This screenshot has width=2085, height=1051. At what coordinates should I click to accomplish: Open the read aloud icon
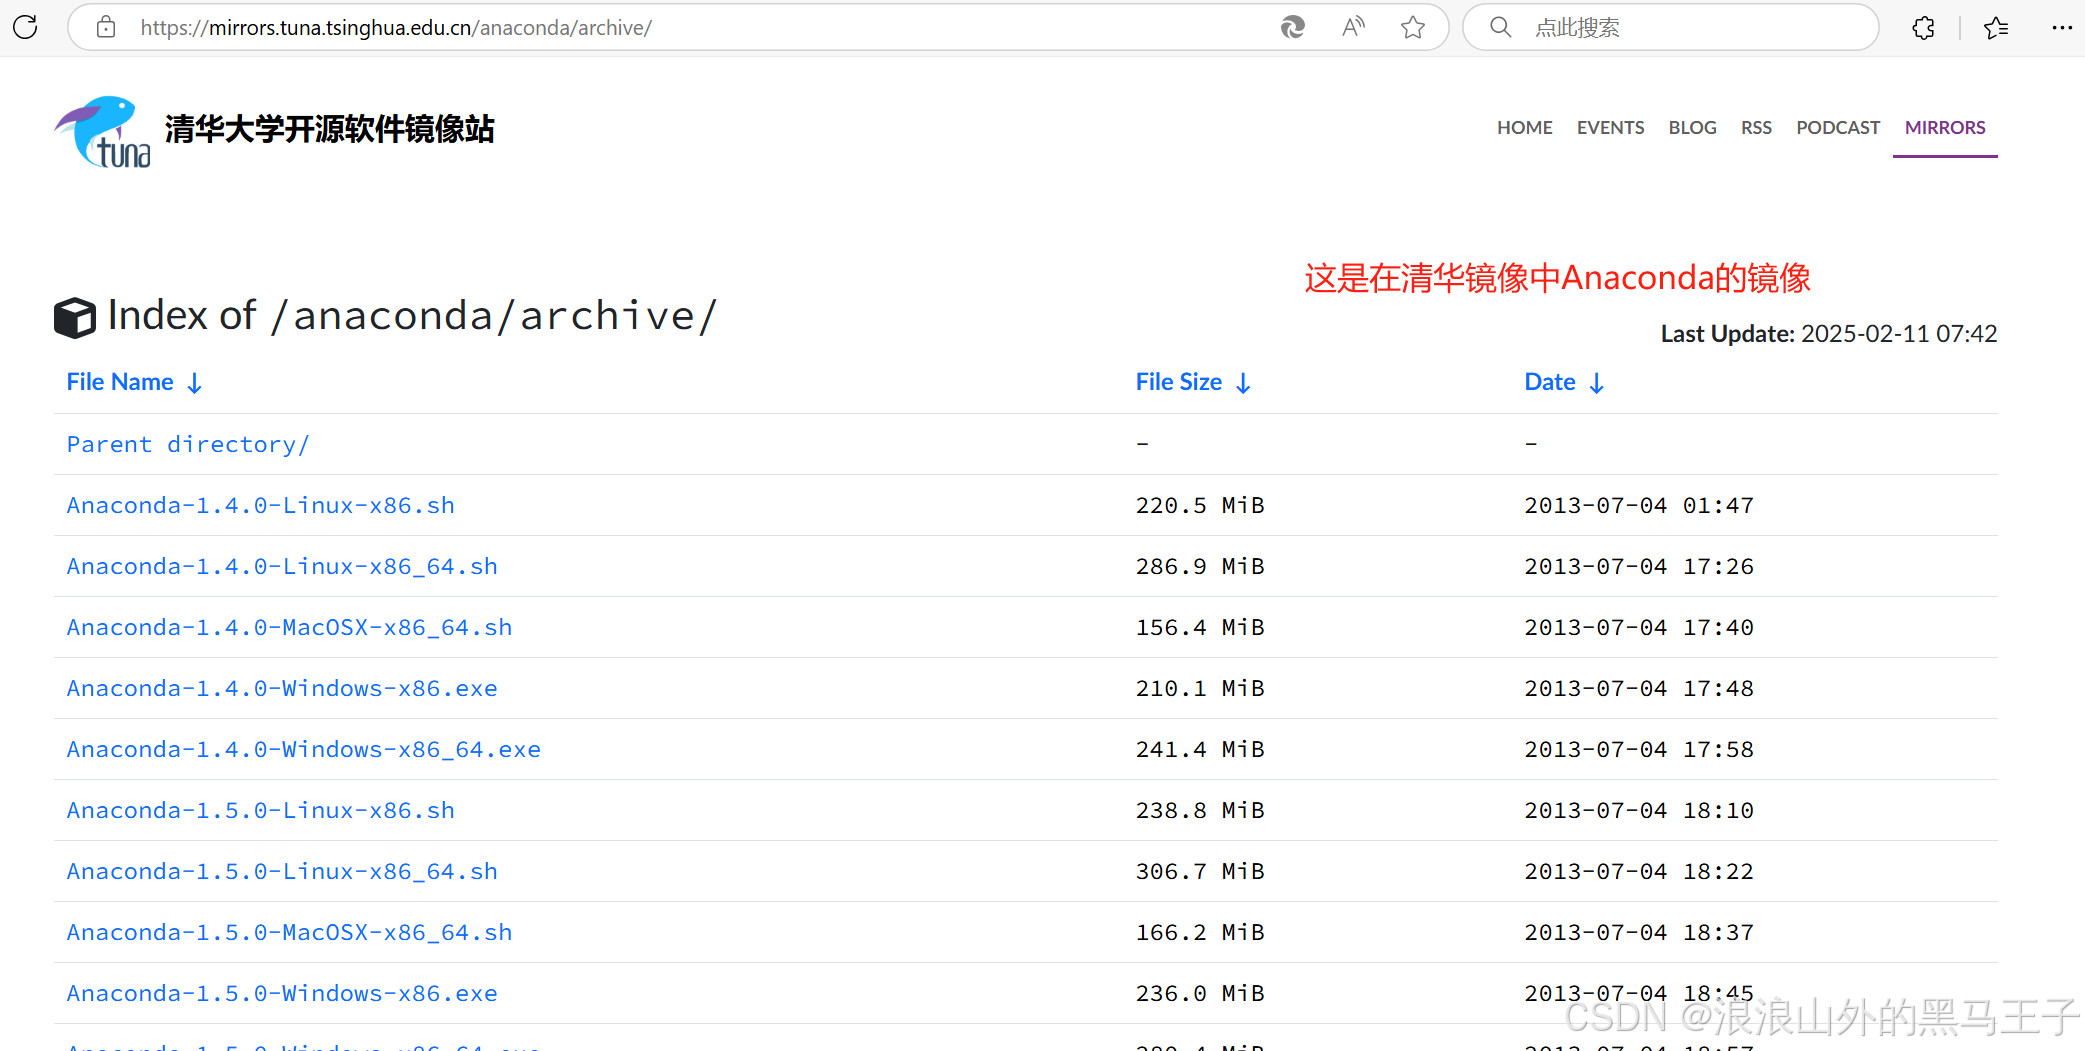(x=1353, y=27)
